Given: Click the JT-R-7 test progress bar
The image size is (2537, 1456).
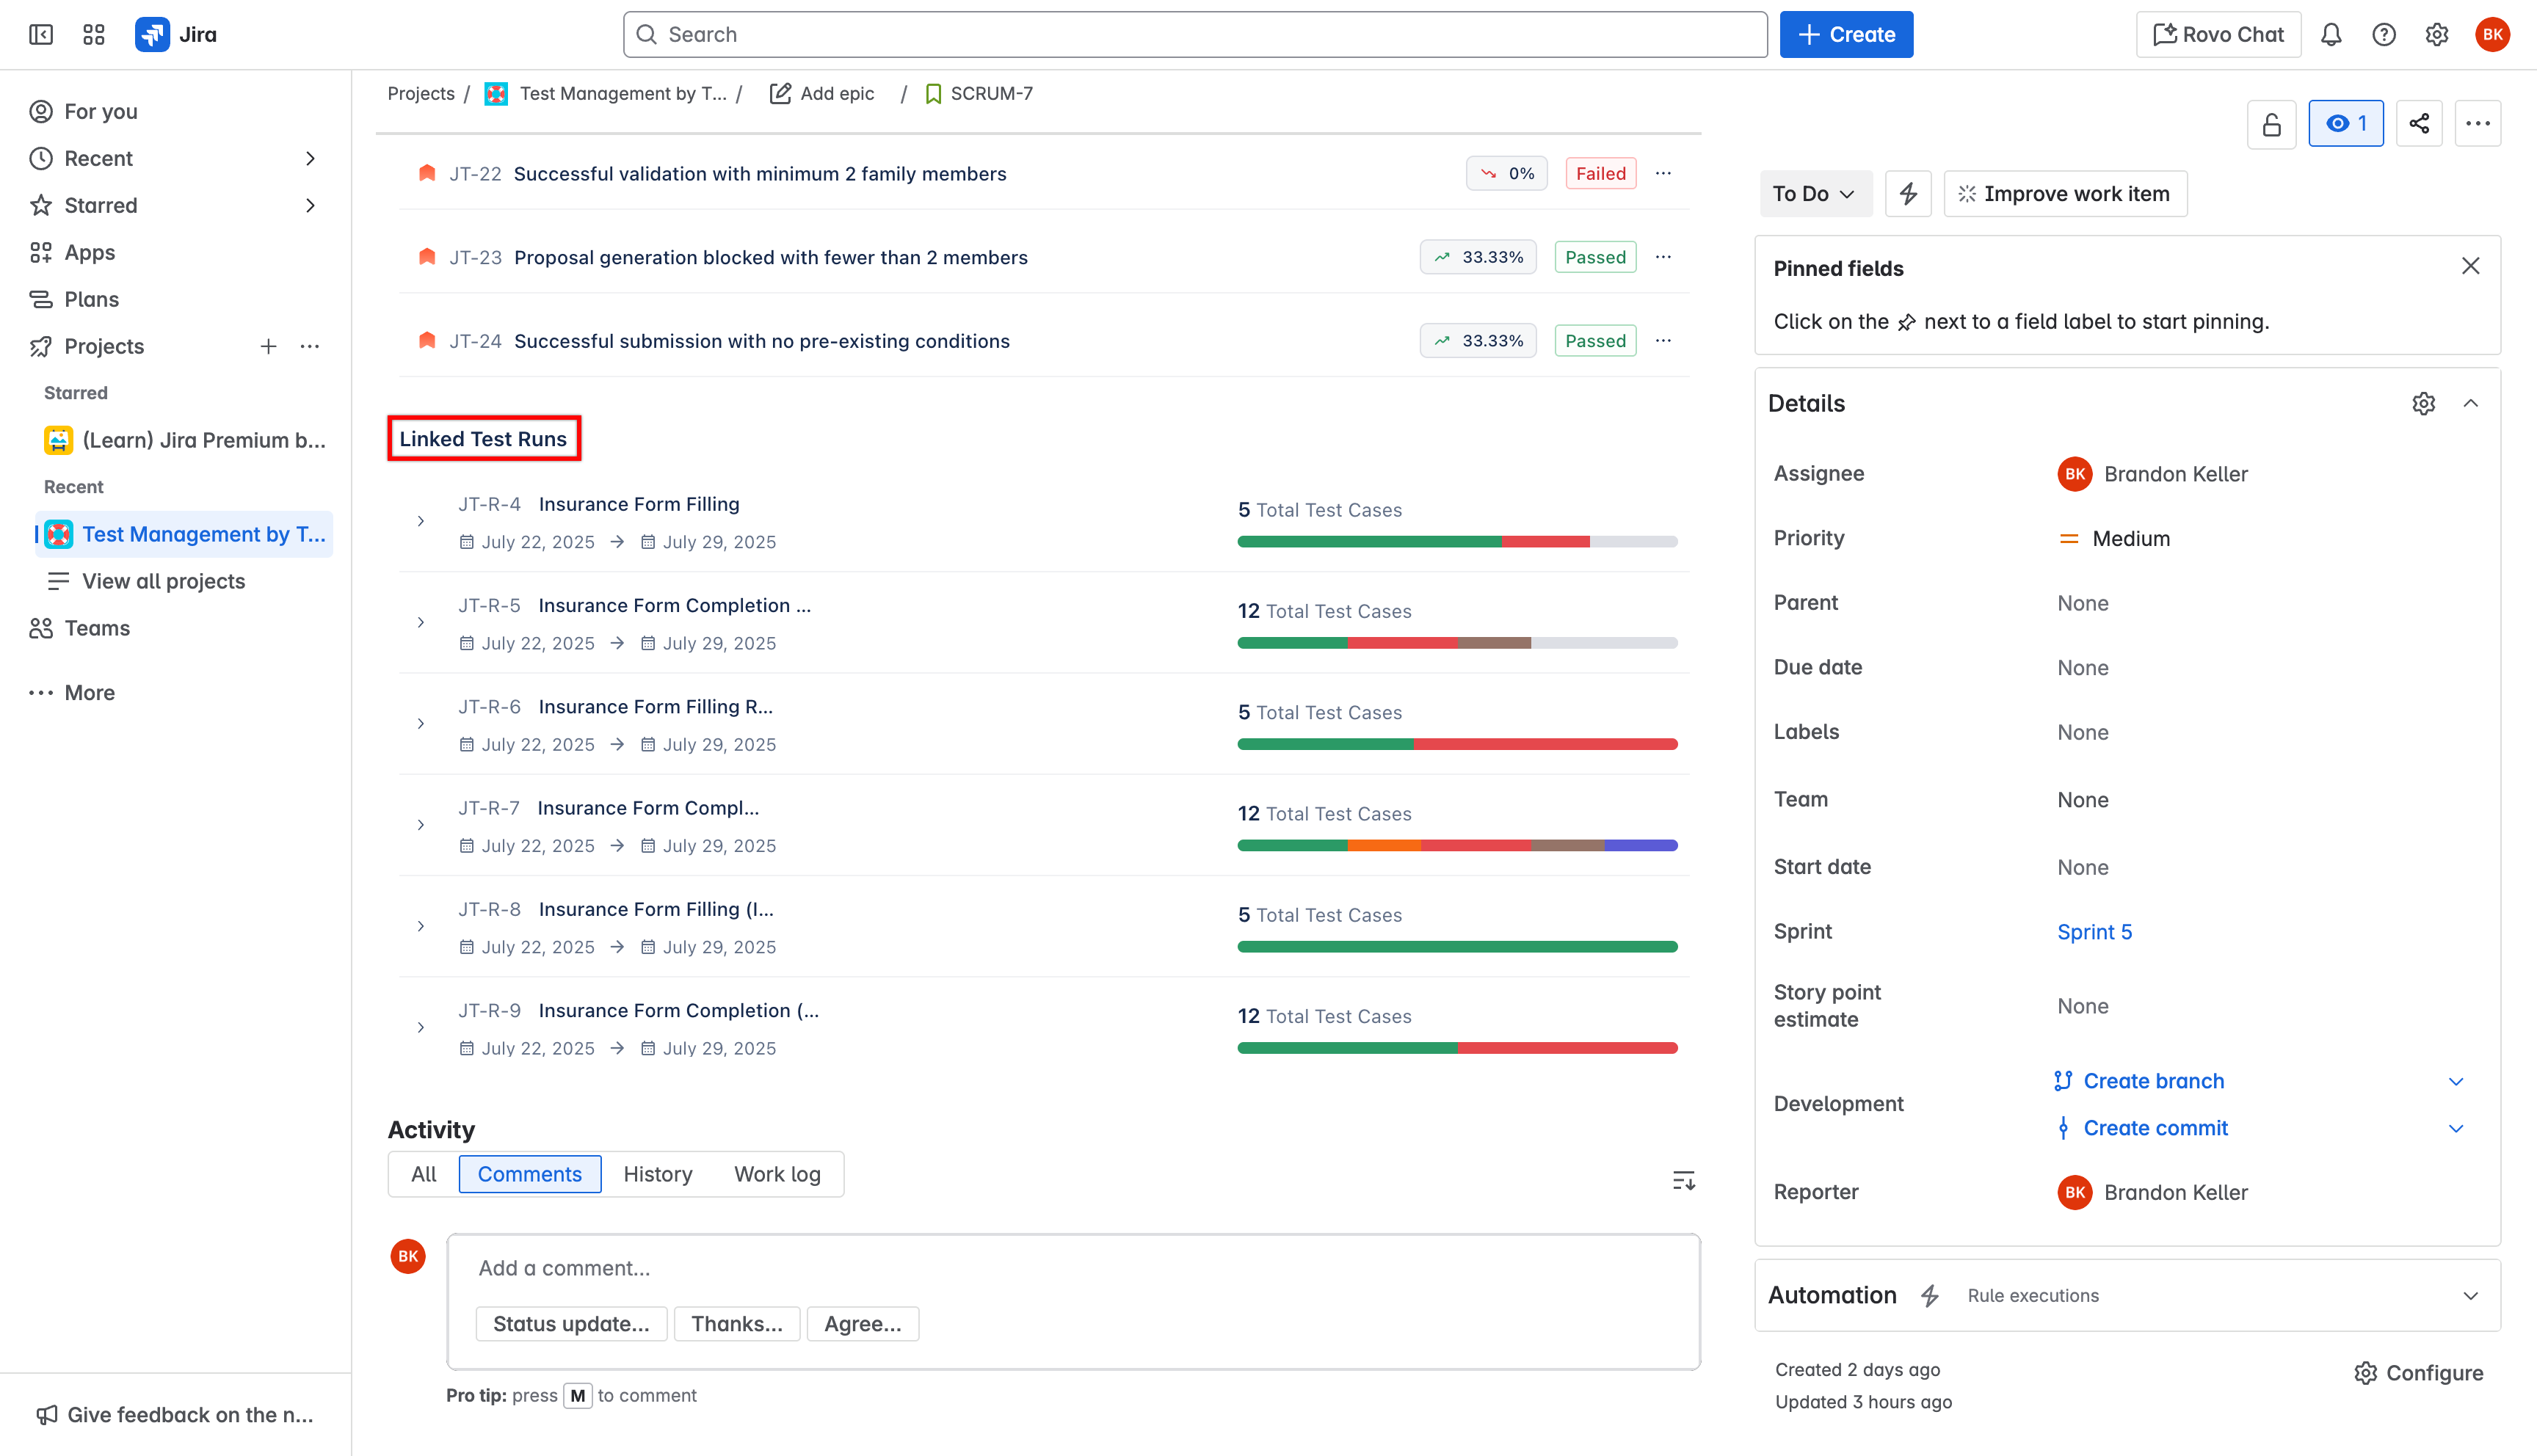Looking at the screenshot, I should [x=1457, y=846].
